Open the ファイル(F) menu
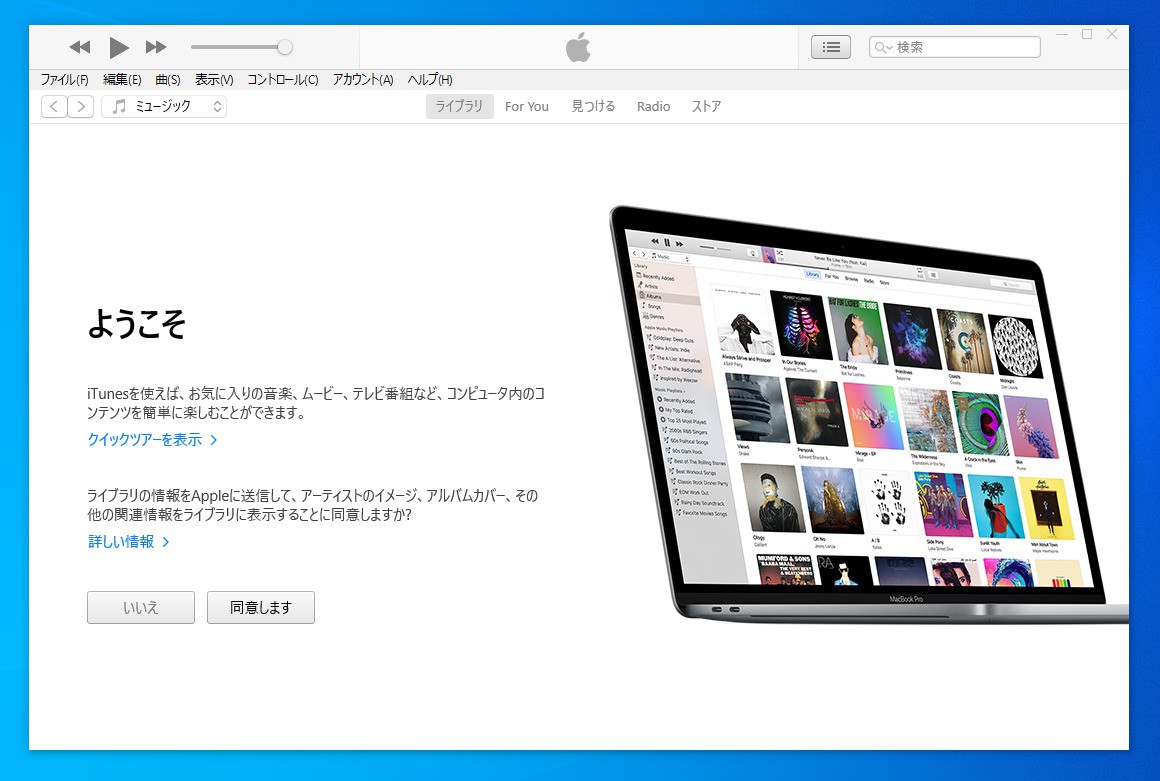 pyautogui.click(x=64, y=80)
